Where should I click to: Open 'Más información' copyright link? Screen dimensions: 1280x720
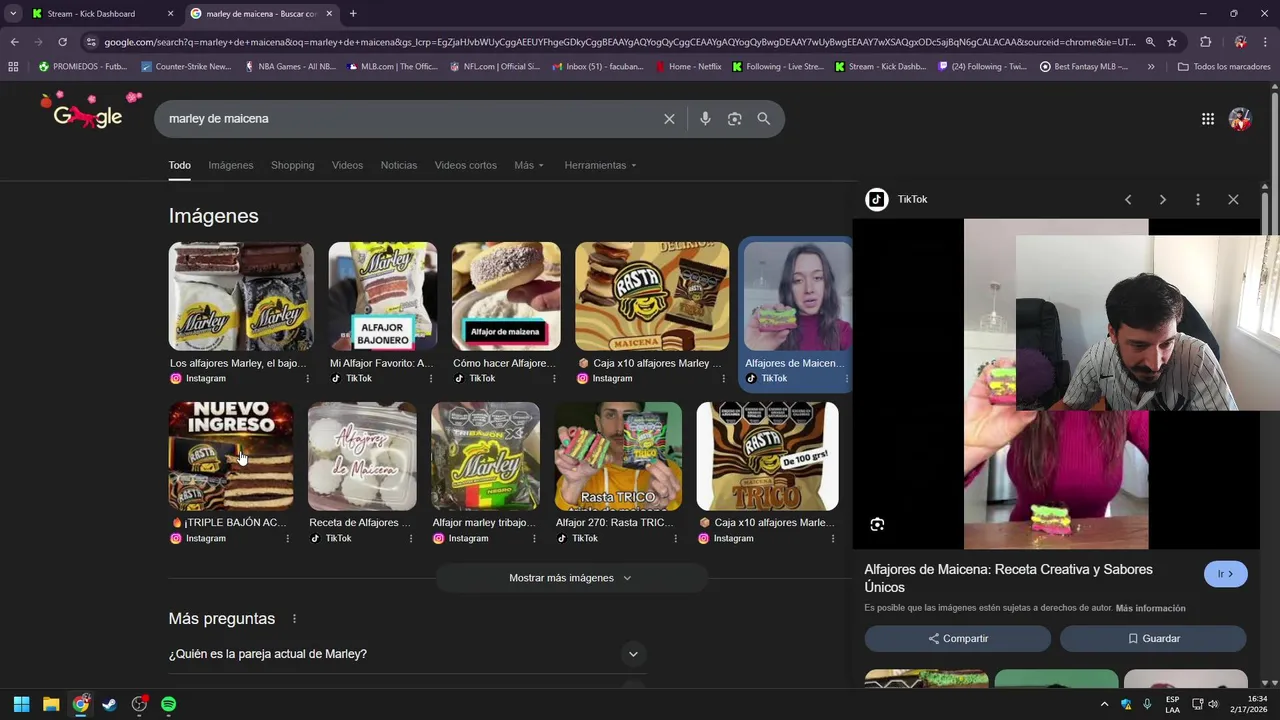click(x=1150, y=609)
